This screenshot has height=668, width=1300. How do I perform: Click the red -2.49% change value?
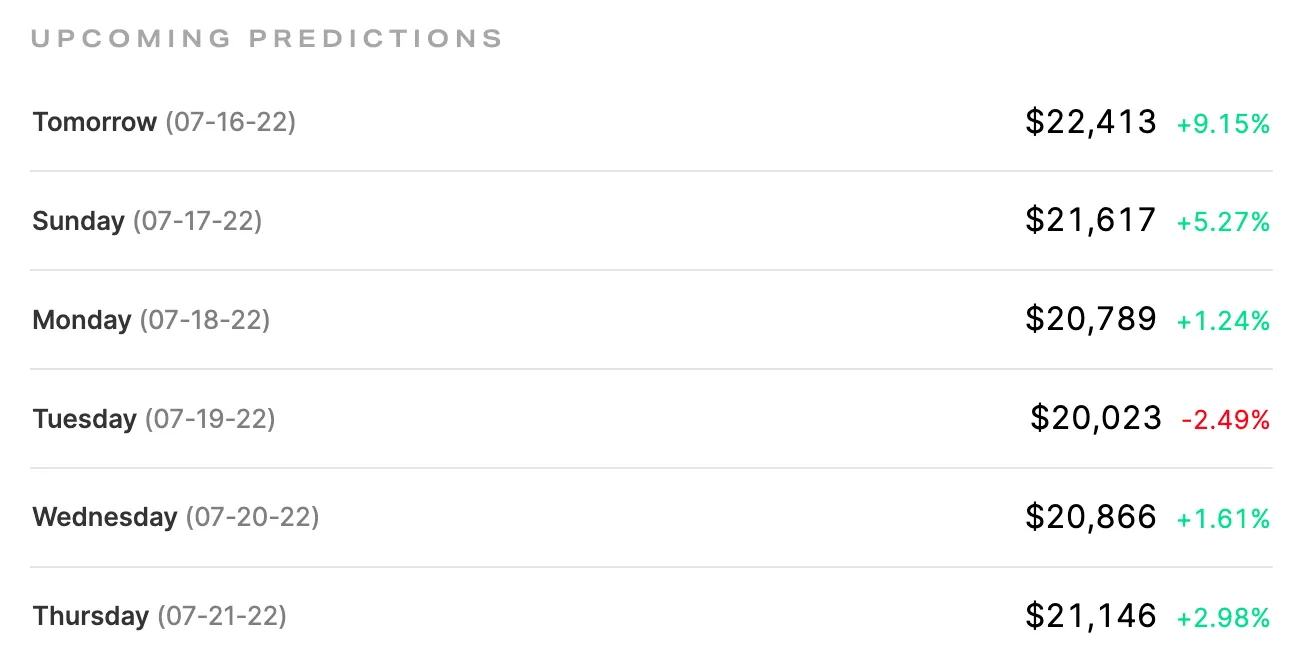[x=1226, y=420]
